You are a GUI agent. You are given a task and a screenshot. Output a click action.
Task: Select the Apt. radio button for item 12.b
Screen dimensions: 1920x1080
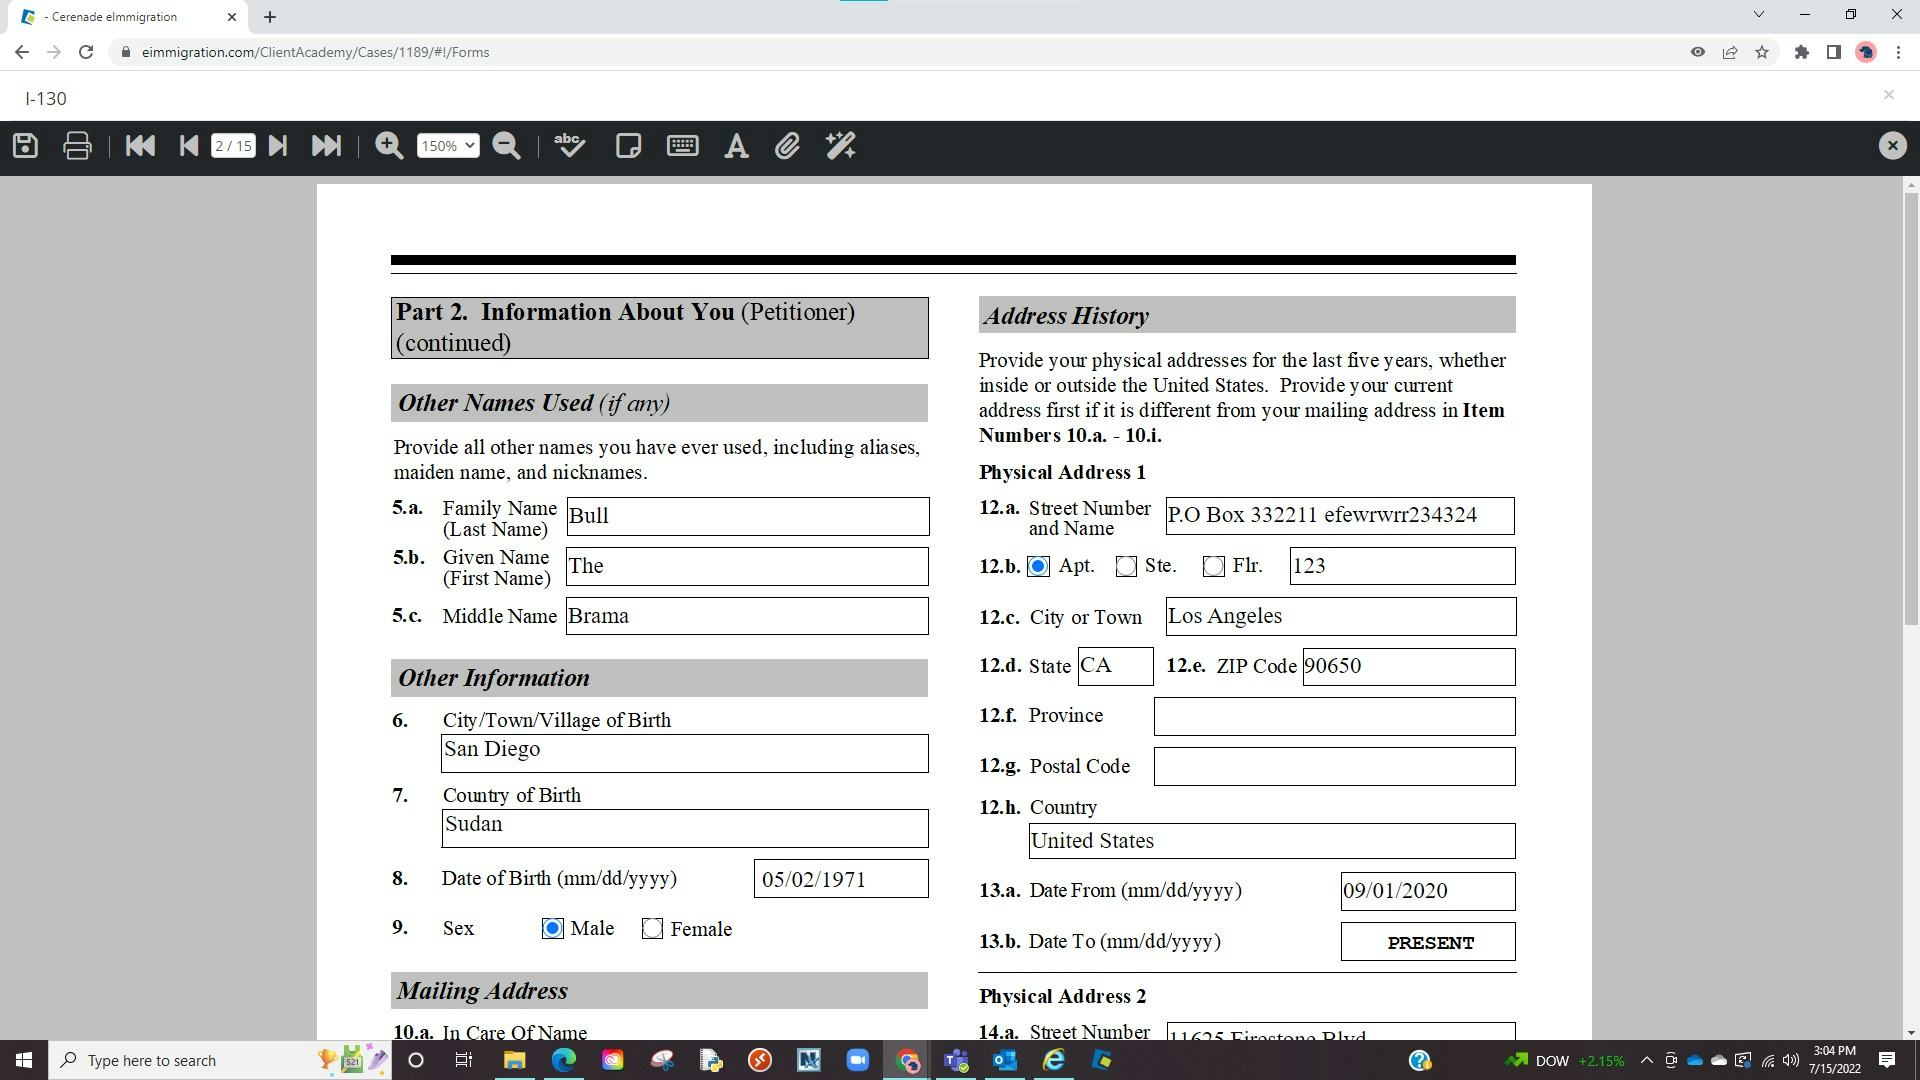pyautogui.click(x=1039, y=566)
